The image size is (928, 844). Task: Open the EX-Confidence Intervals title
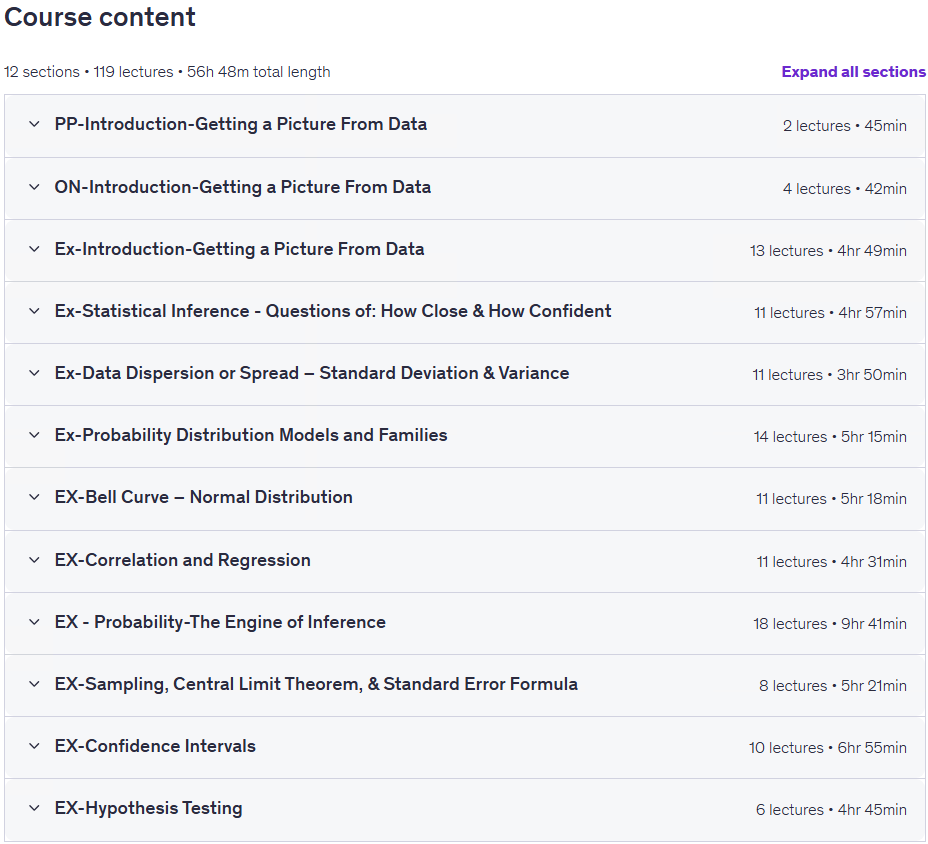click(155, 746)
